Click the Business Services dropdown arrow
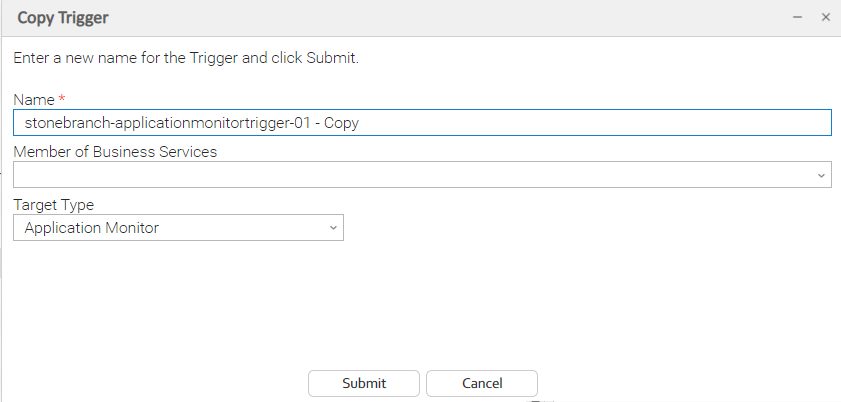This screenshot has width=841, height=402. tap(821, 175)
